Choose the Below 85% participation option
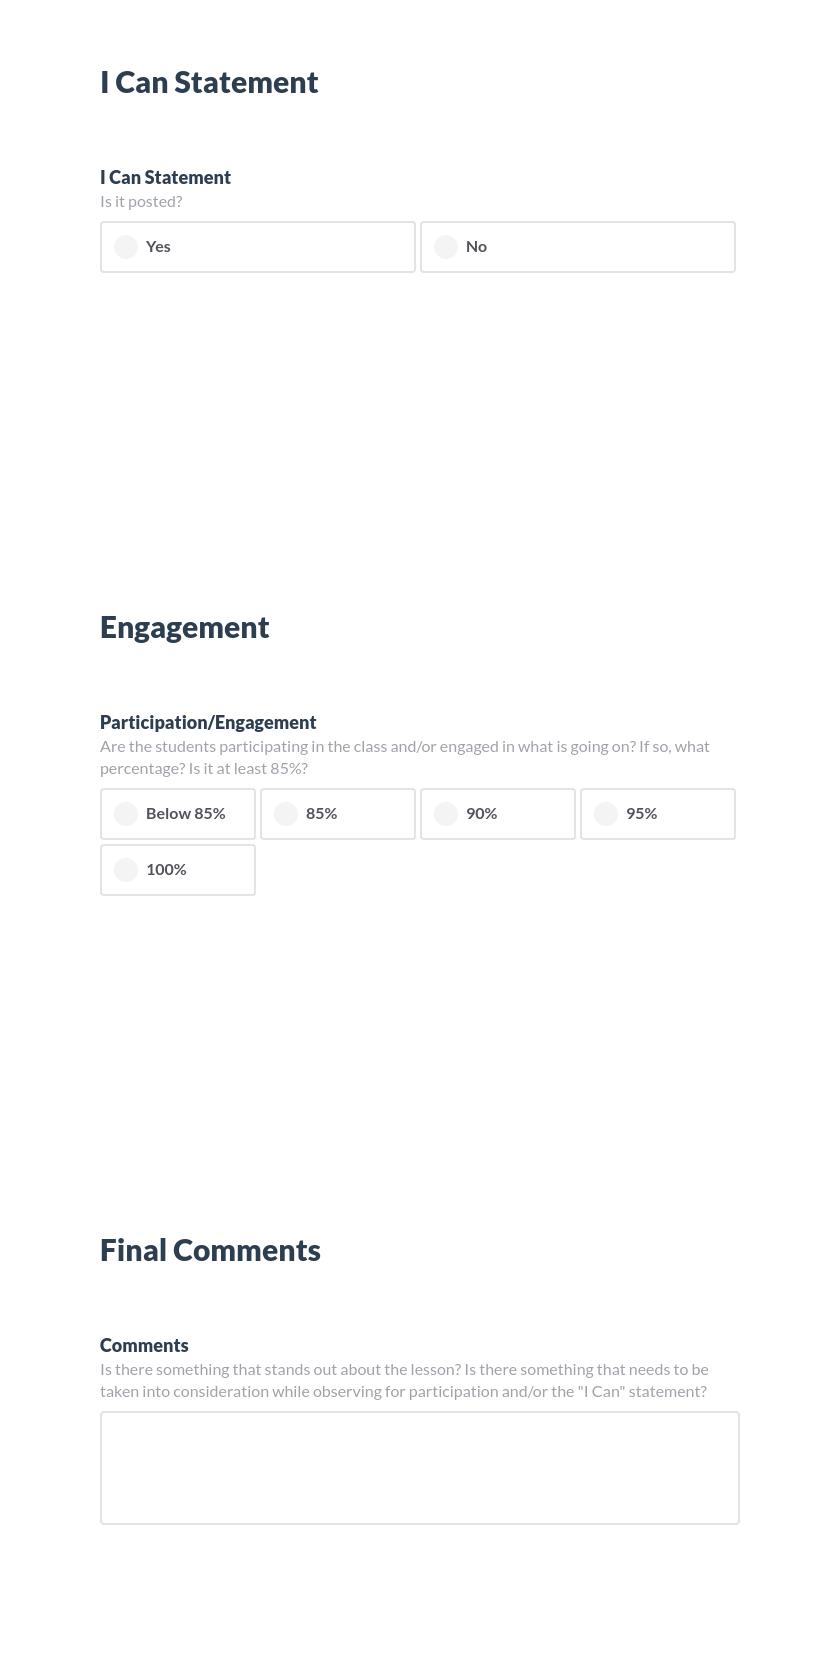840x1680 pixels. [x=177, y=813]
